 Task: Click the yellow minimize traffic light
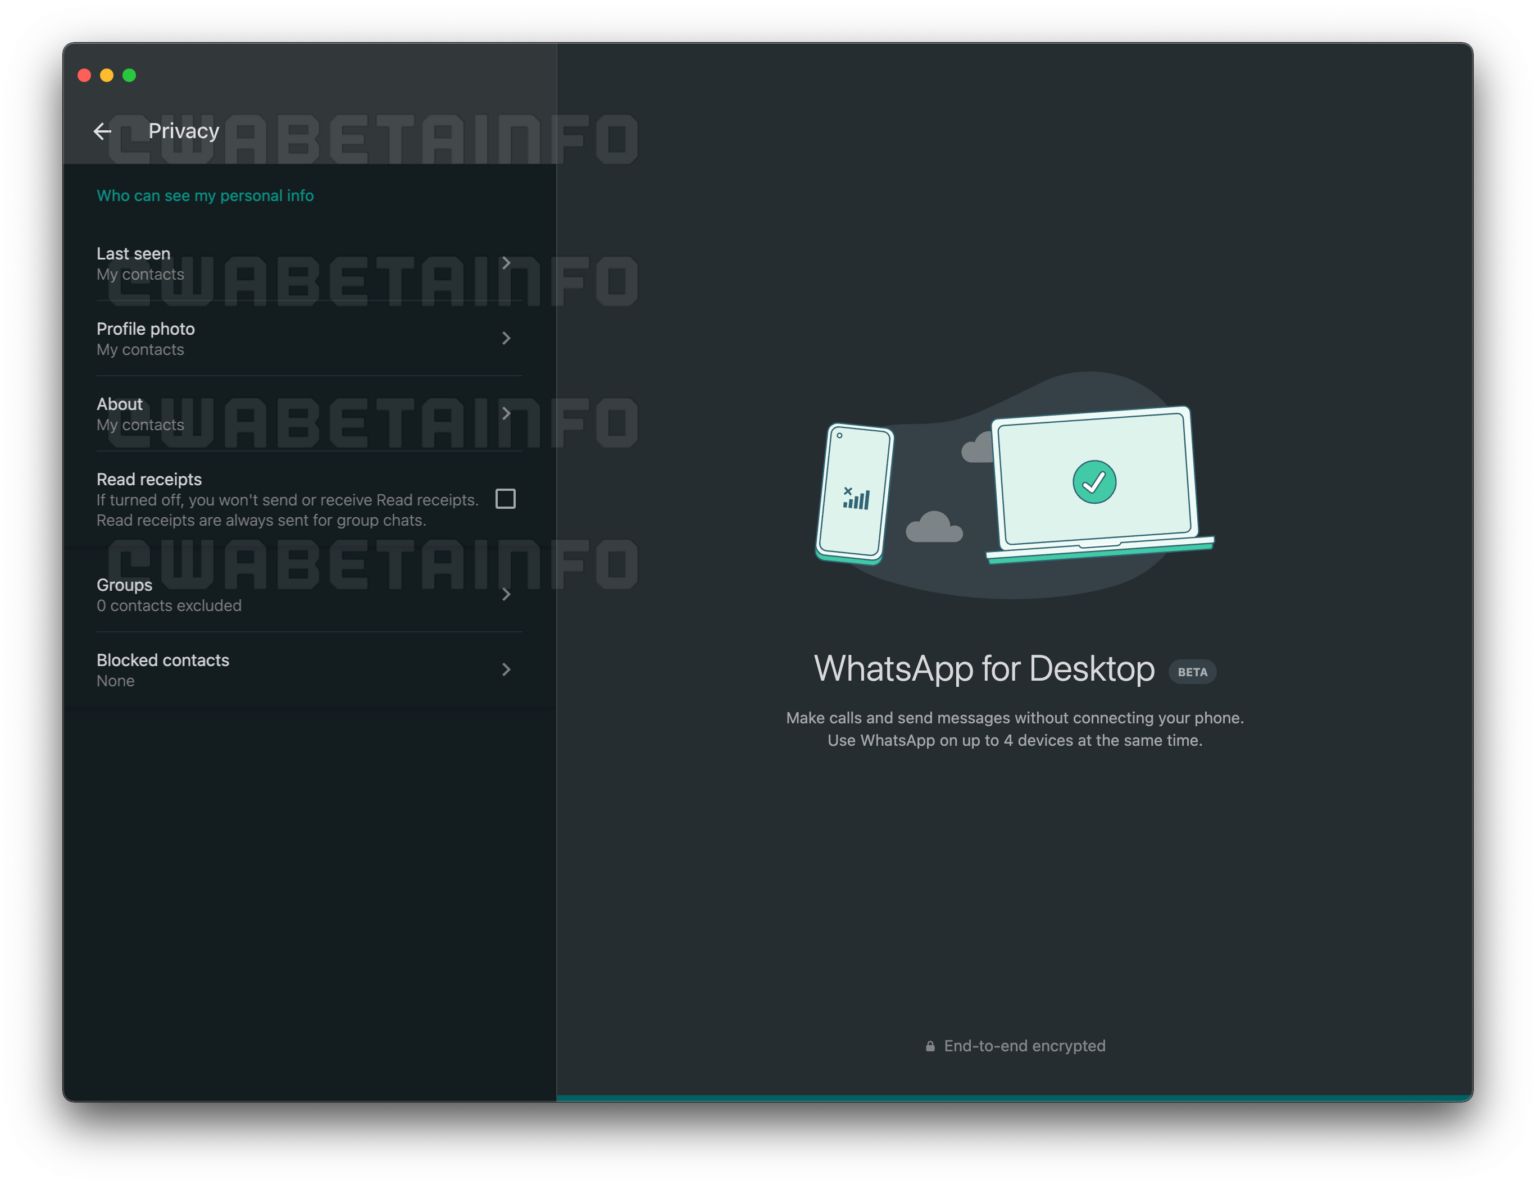click(x=106, y=75)
